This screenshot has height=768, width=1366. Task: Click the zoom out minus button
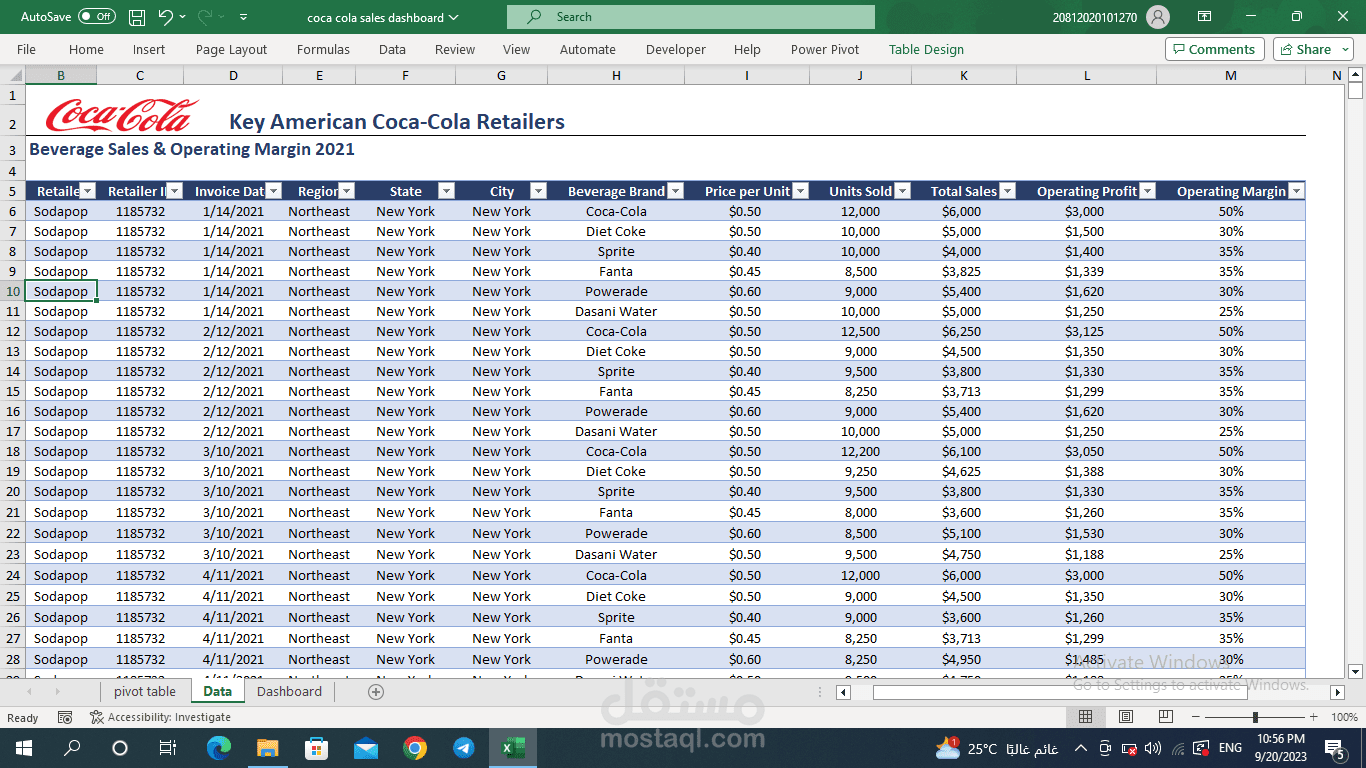point(1195,717)
